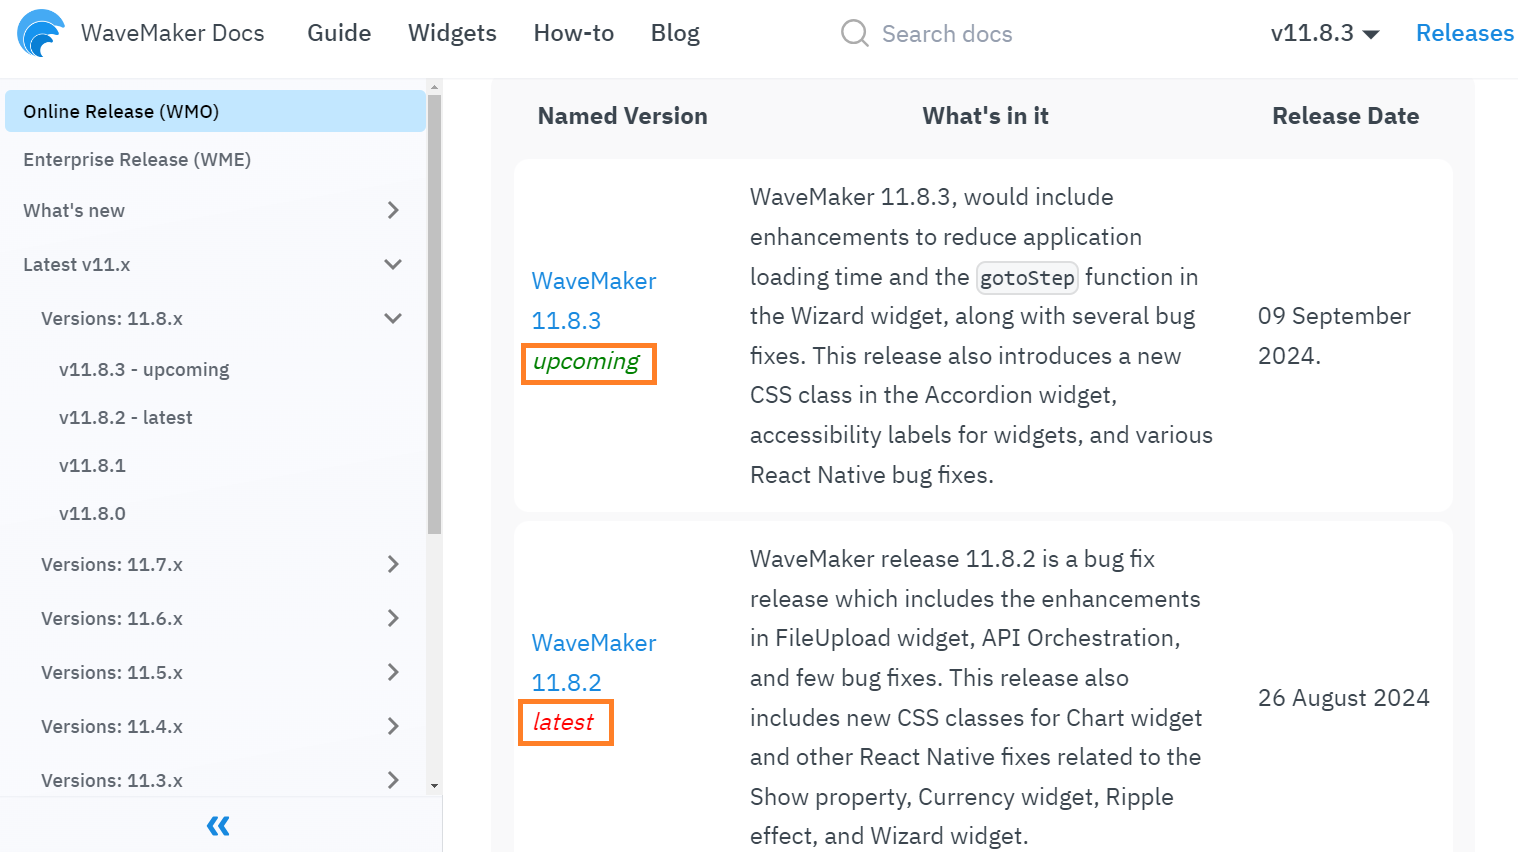Open the Guide menu
The height and width of the screenshot is (852, 1518).
[338, 32]
